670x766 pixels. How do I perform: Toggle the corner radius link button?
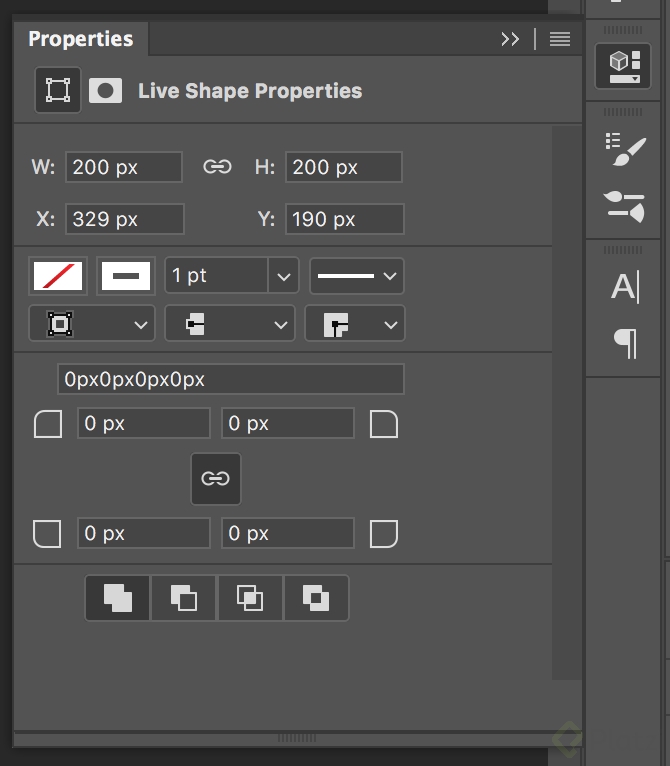215,479
